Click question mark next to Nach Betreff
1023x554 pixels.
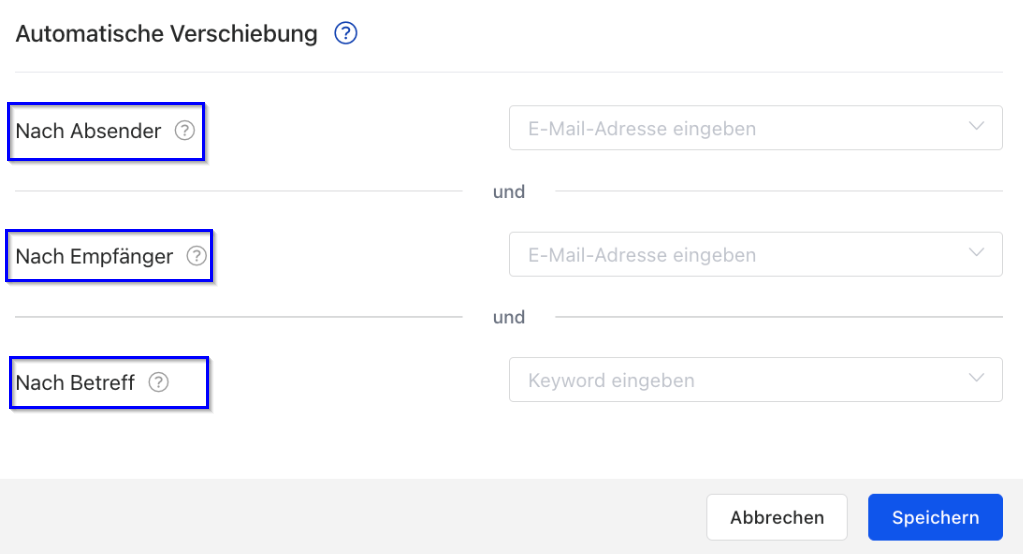pyautogui.click(x=158, y=382)
